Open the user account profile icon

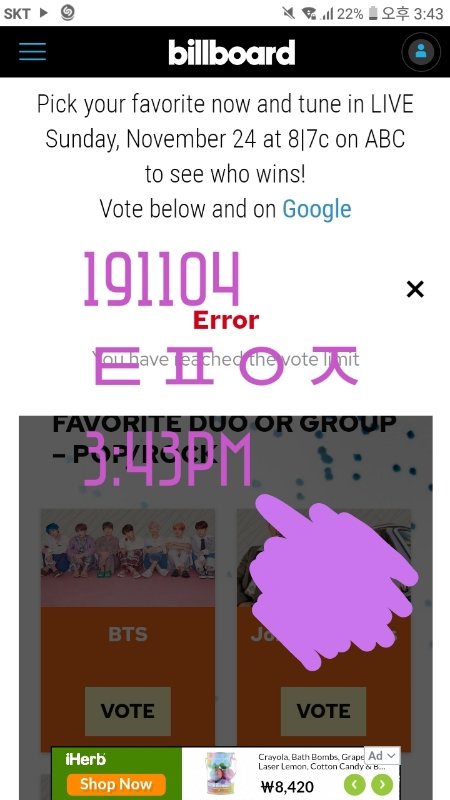click(421, 52)
